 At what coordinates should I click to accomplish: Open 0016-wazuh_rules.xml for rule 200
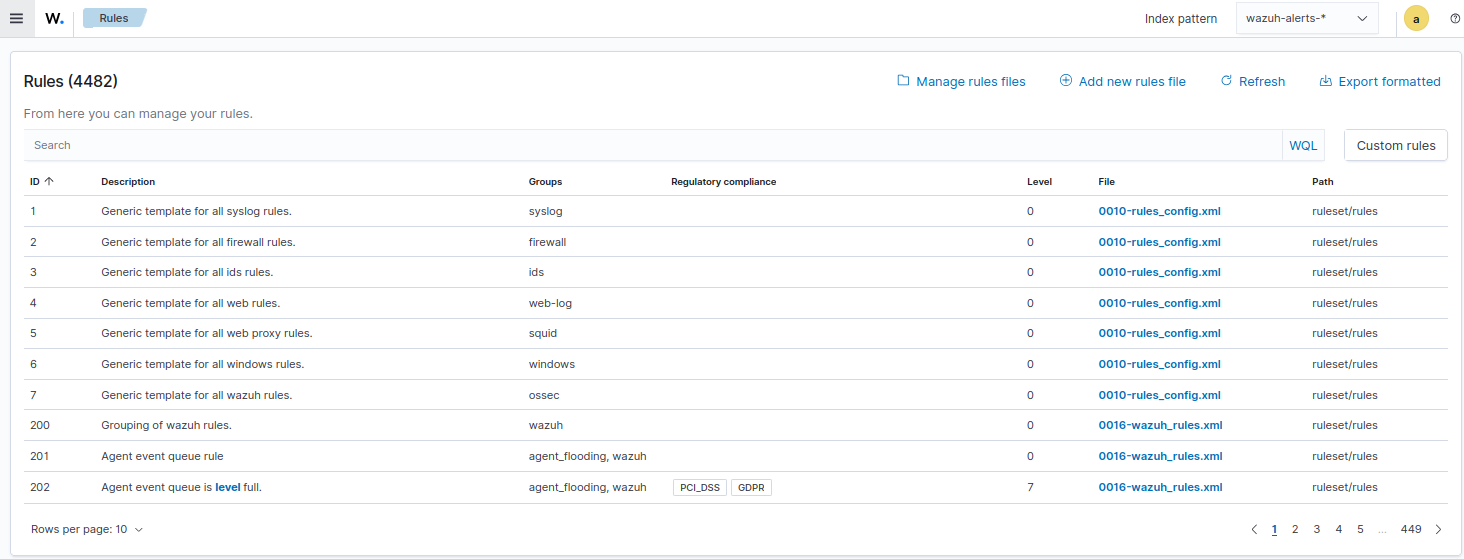click(1160, 425)
